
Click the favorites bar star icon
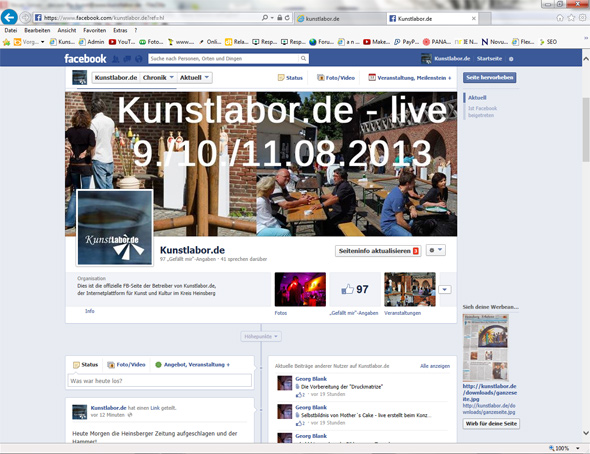point(6,42)
